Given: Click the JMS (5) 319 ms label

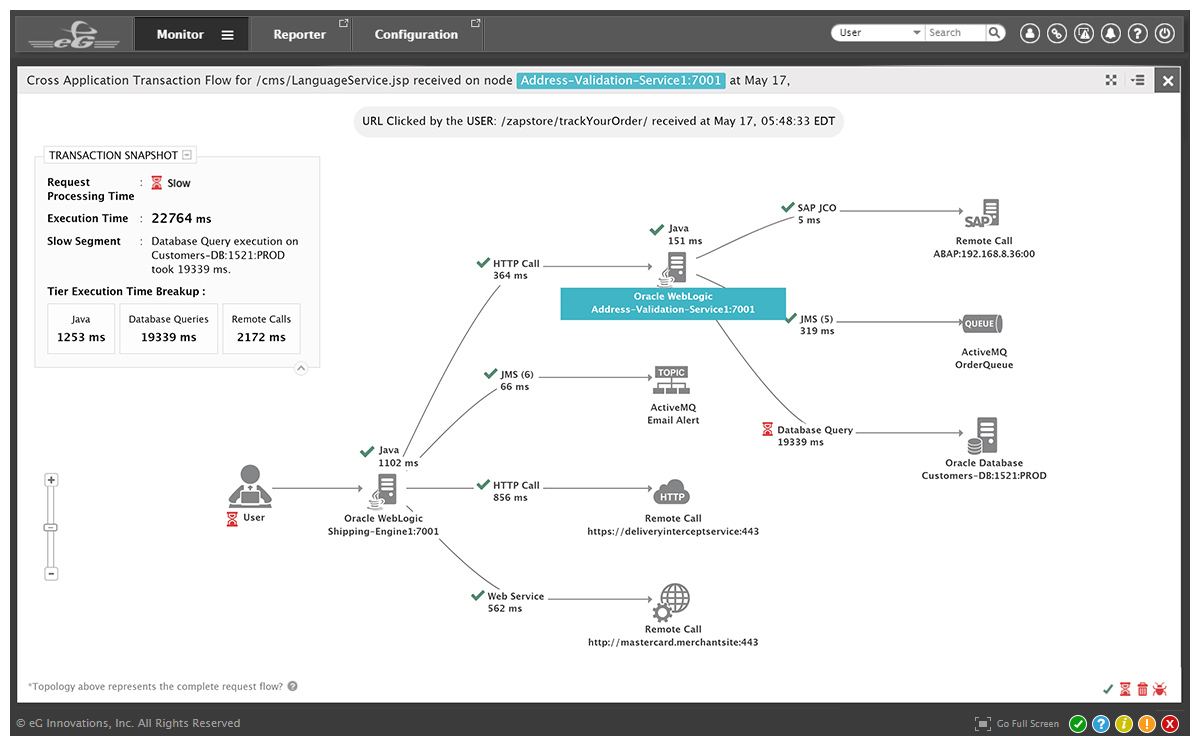Looking at the screenshot, I should 817,325.
